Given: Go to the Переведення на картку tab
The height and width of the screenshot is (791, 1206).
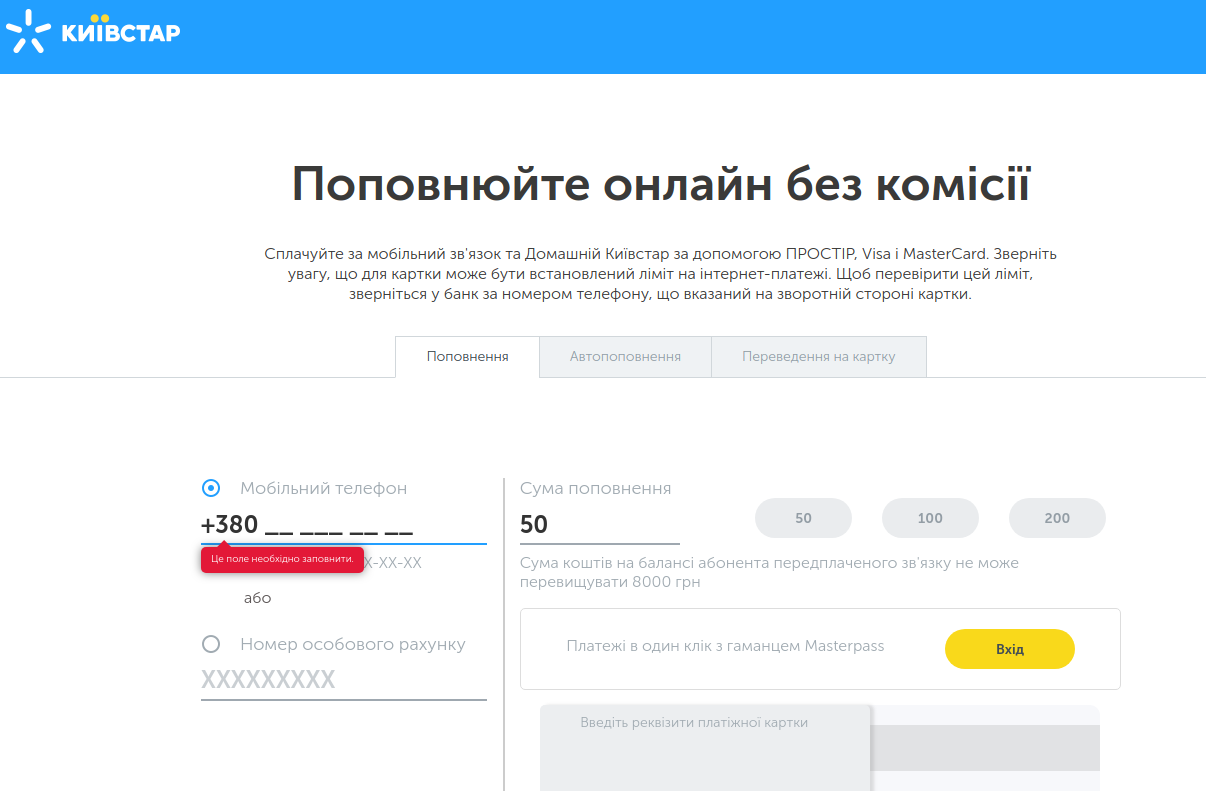Looking at the screenshot, I should (x=818, y=357).
